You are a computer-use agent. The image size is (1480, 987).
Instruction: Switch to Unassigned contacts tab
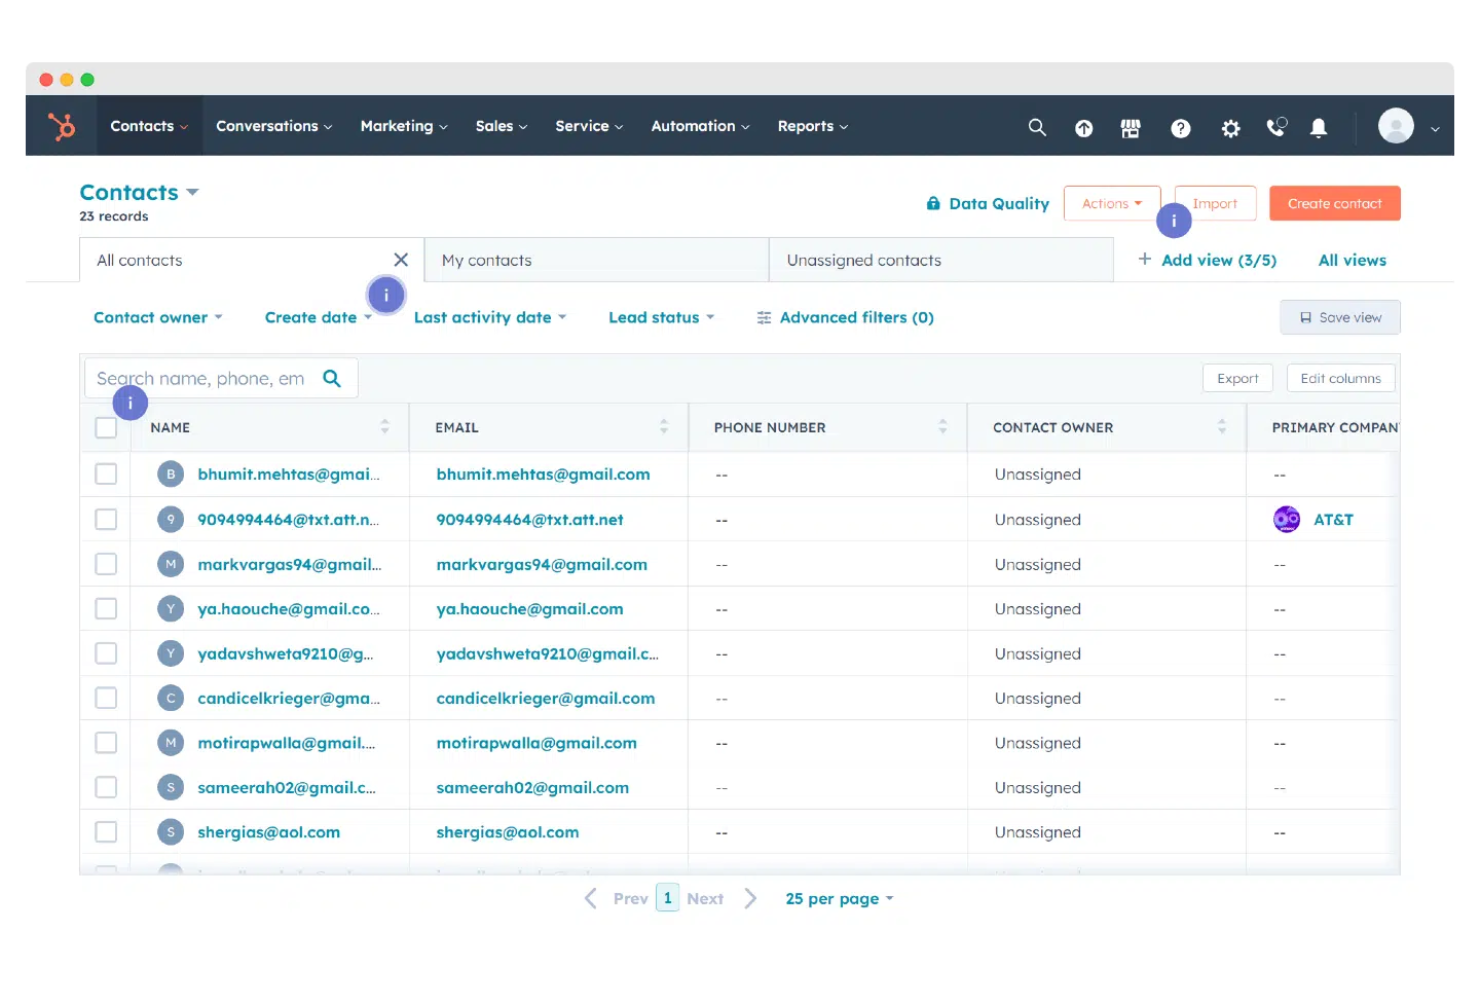click(941, 260)
